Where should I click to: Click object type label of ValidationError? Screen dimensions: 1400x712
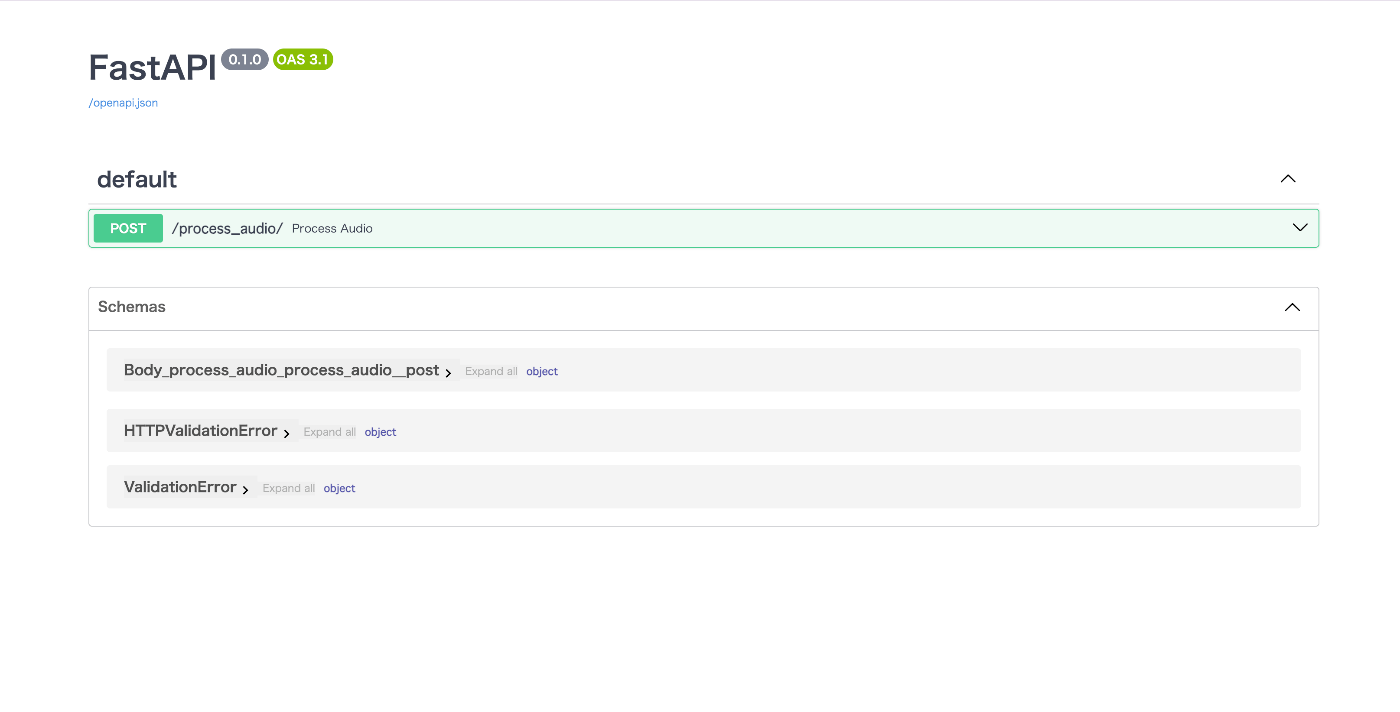339,488
